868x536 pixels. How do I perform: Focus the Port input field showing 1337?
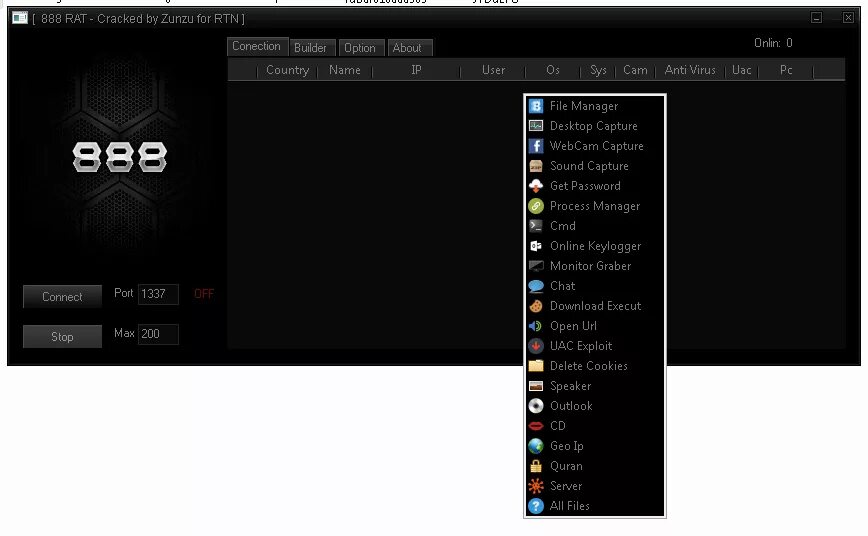[x=158, y=294]
